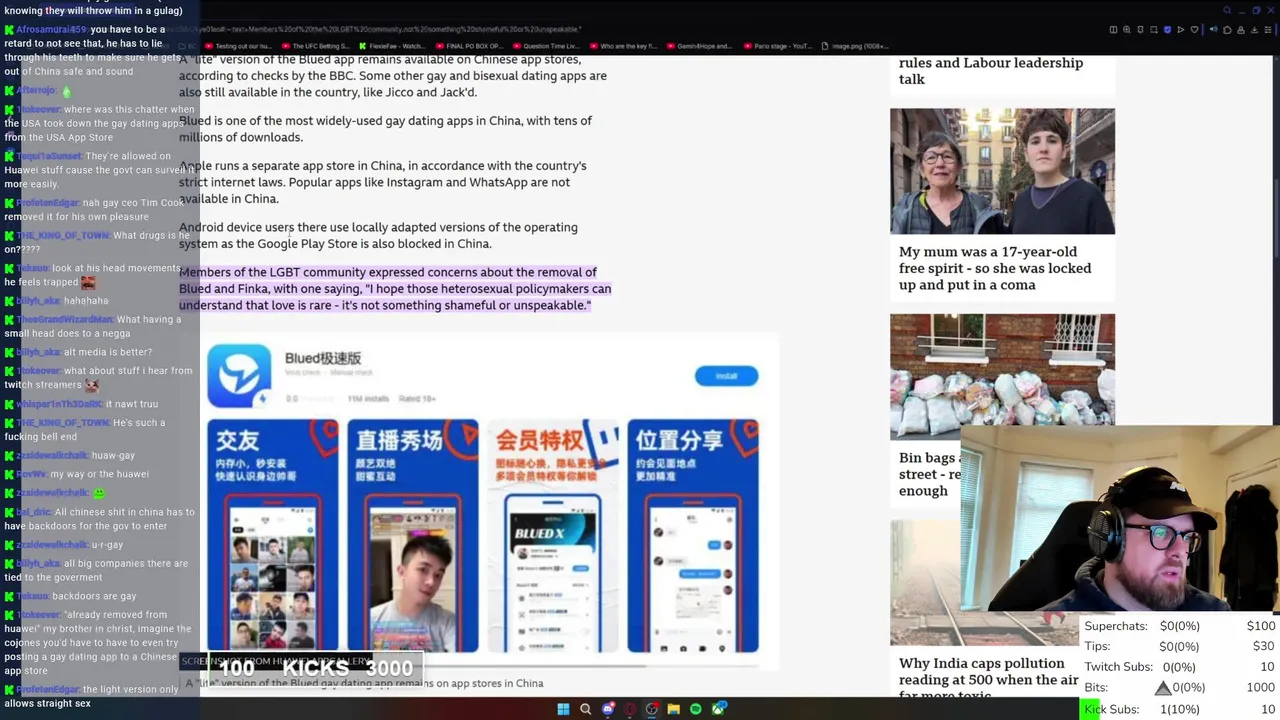
Task: Click the mother and child article photo
Action: pyautogui.click(x=1002, y=171)
